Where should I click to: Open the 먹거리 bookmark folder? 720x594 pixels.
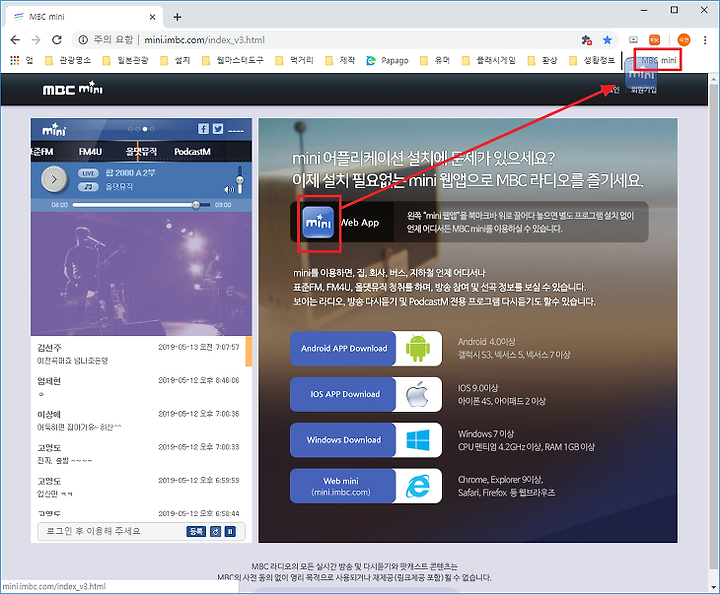coord(294,60)
